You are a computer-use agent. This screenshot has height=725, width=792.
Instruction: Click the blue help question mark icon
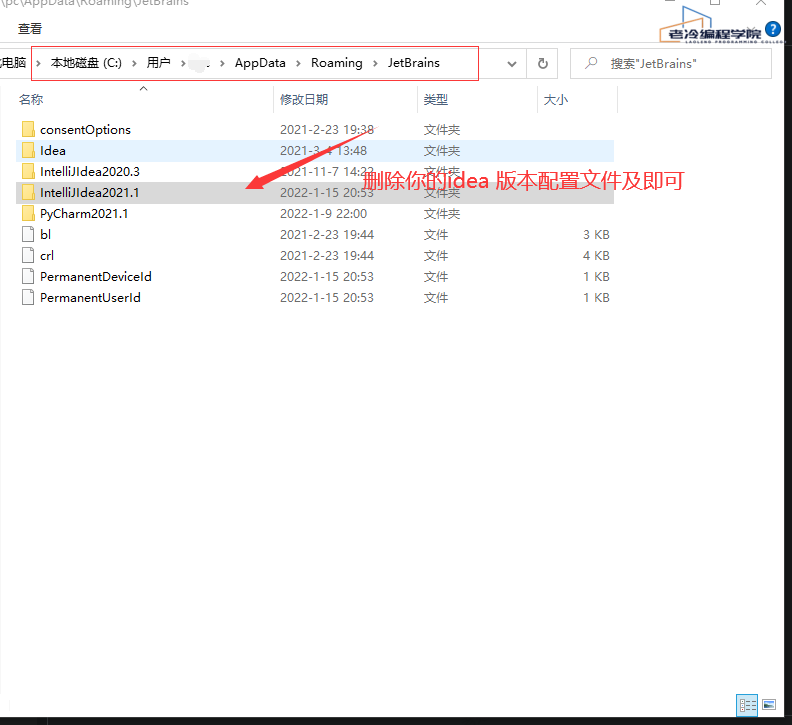pyautogui.click(x=773, y=29)
